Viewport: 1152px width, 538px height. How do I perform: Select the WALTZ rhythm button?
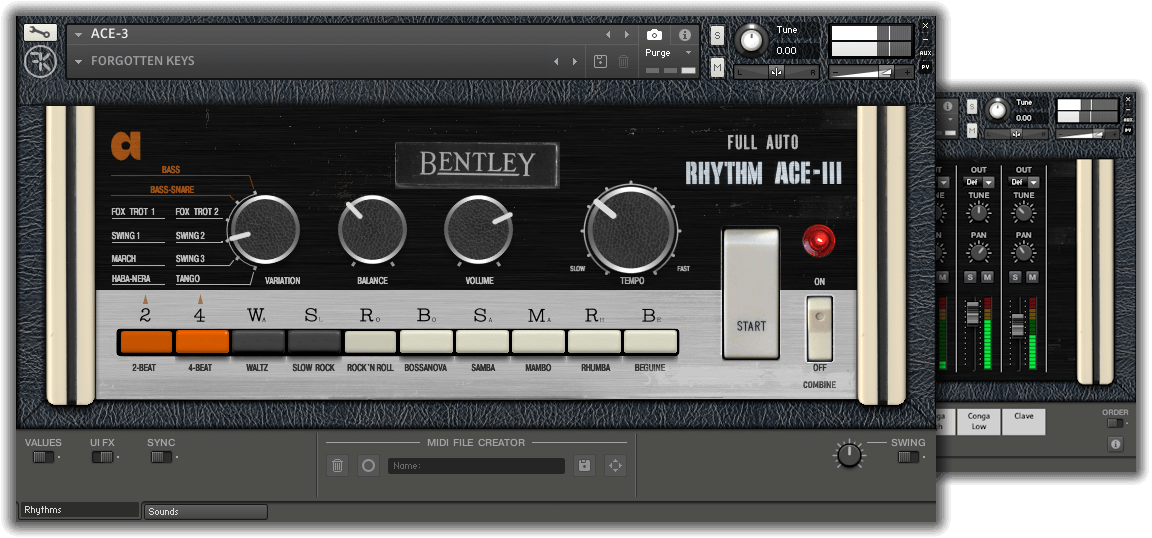pyautogui.click(x=258, y=342)
